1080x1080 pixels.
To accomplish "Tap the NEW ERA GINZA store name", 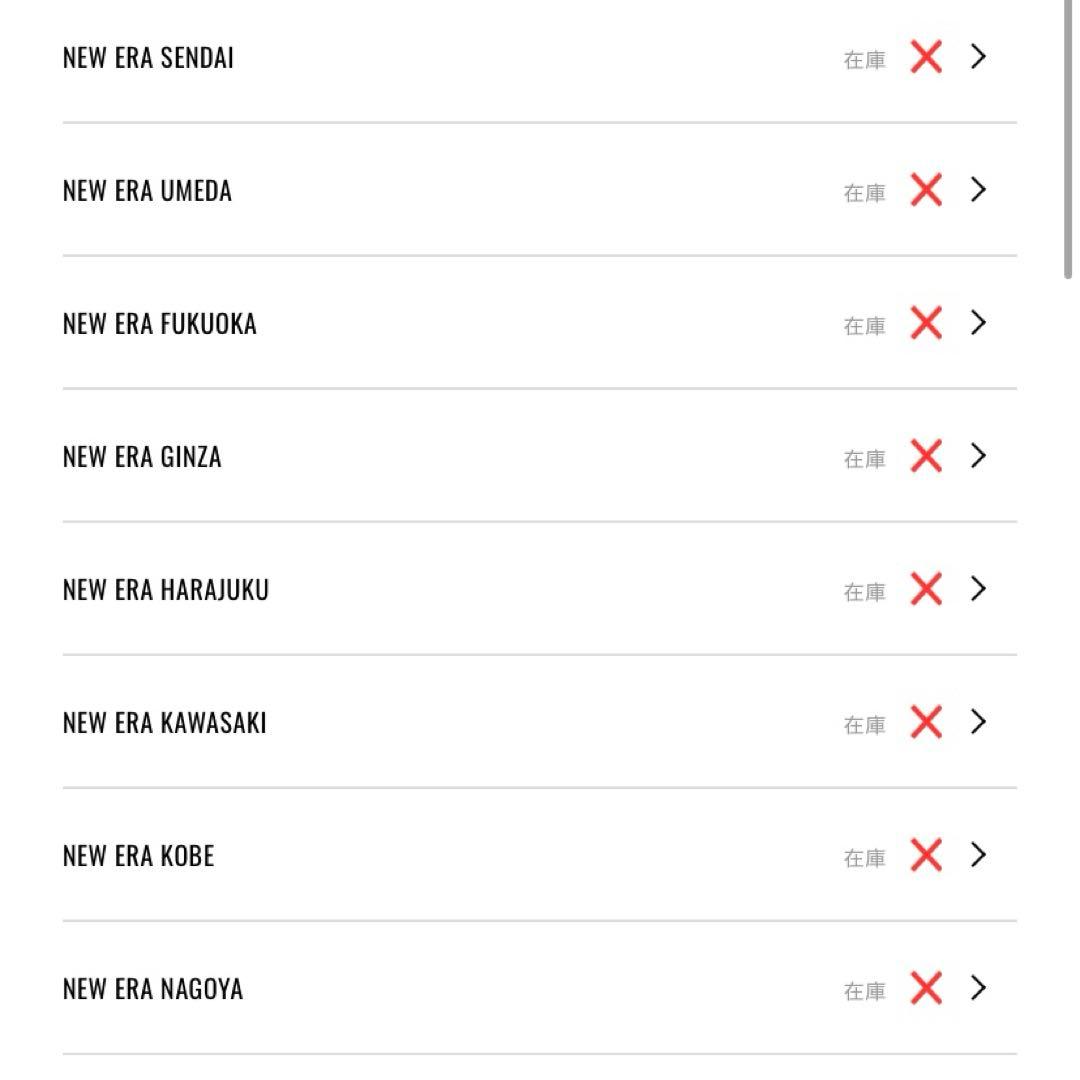I will tap(141, 457).
